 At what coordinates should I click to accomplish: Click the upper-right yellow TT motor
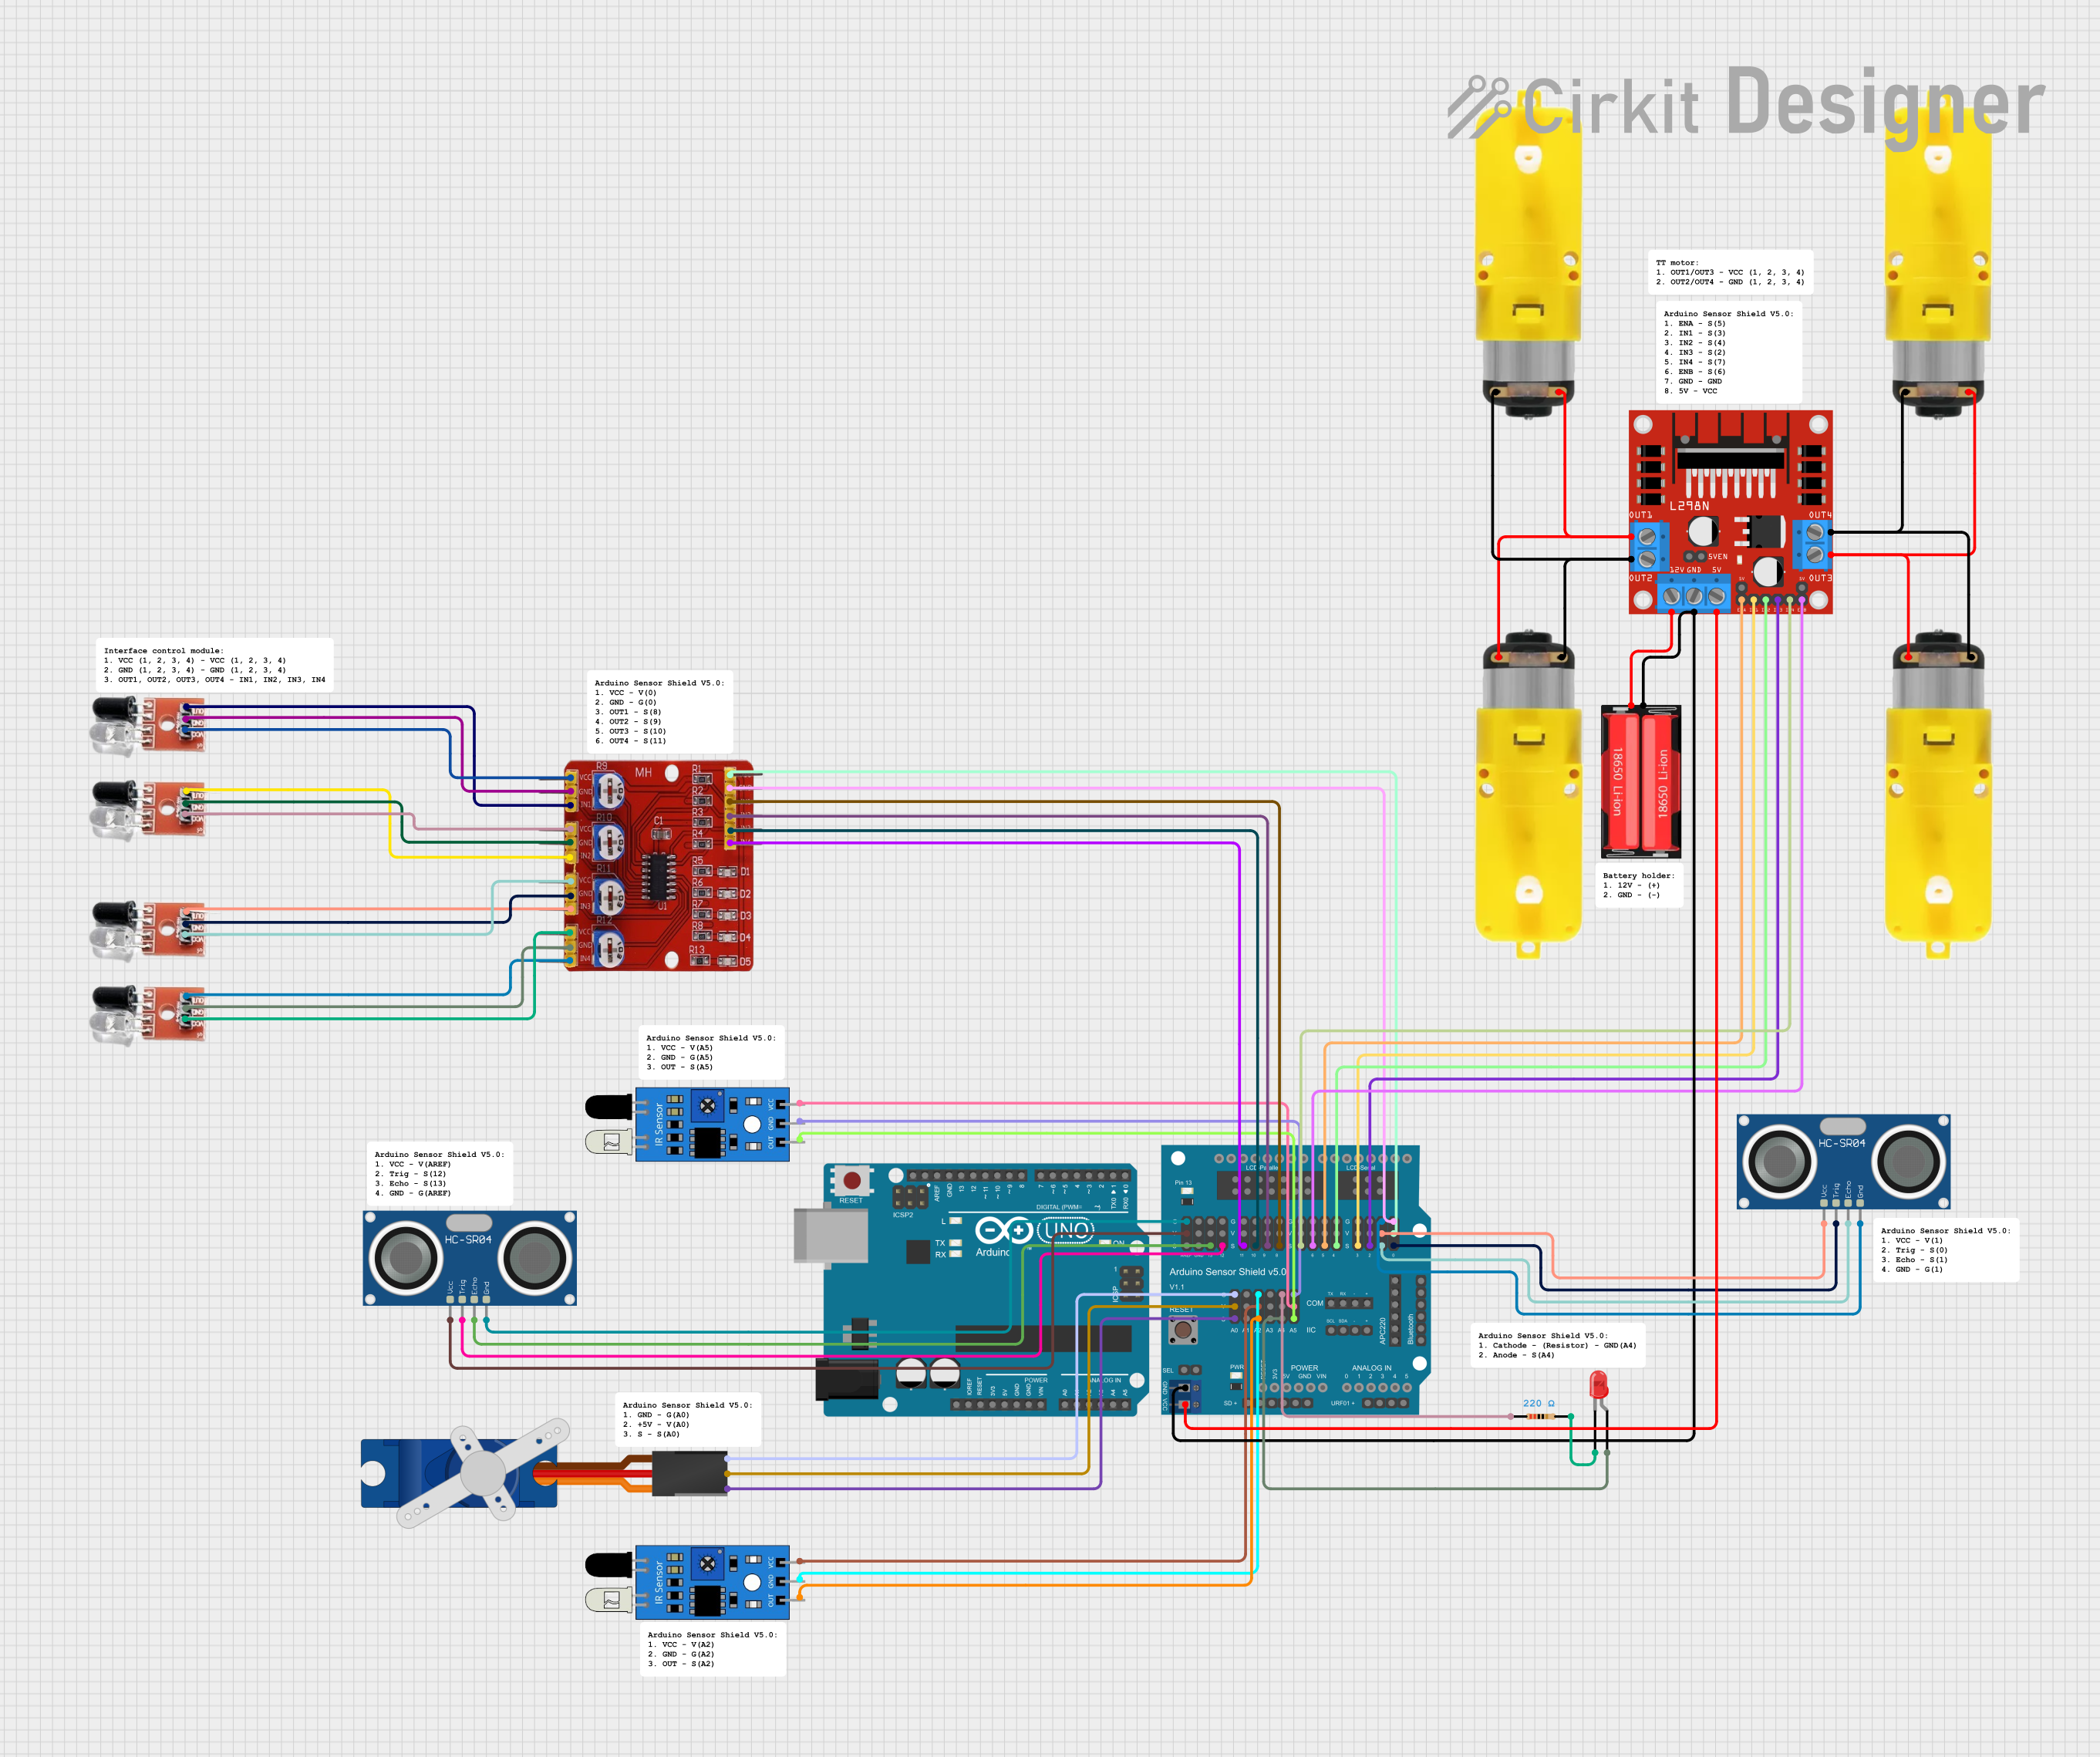(1938, 256)
